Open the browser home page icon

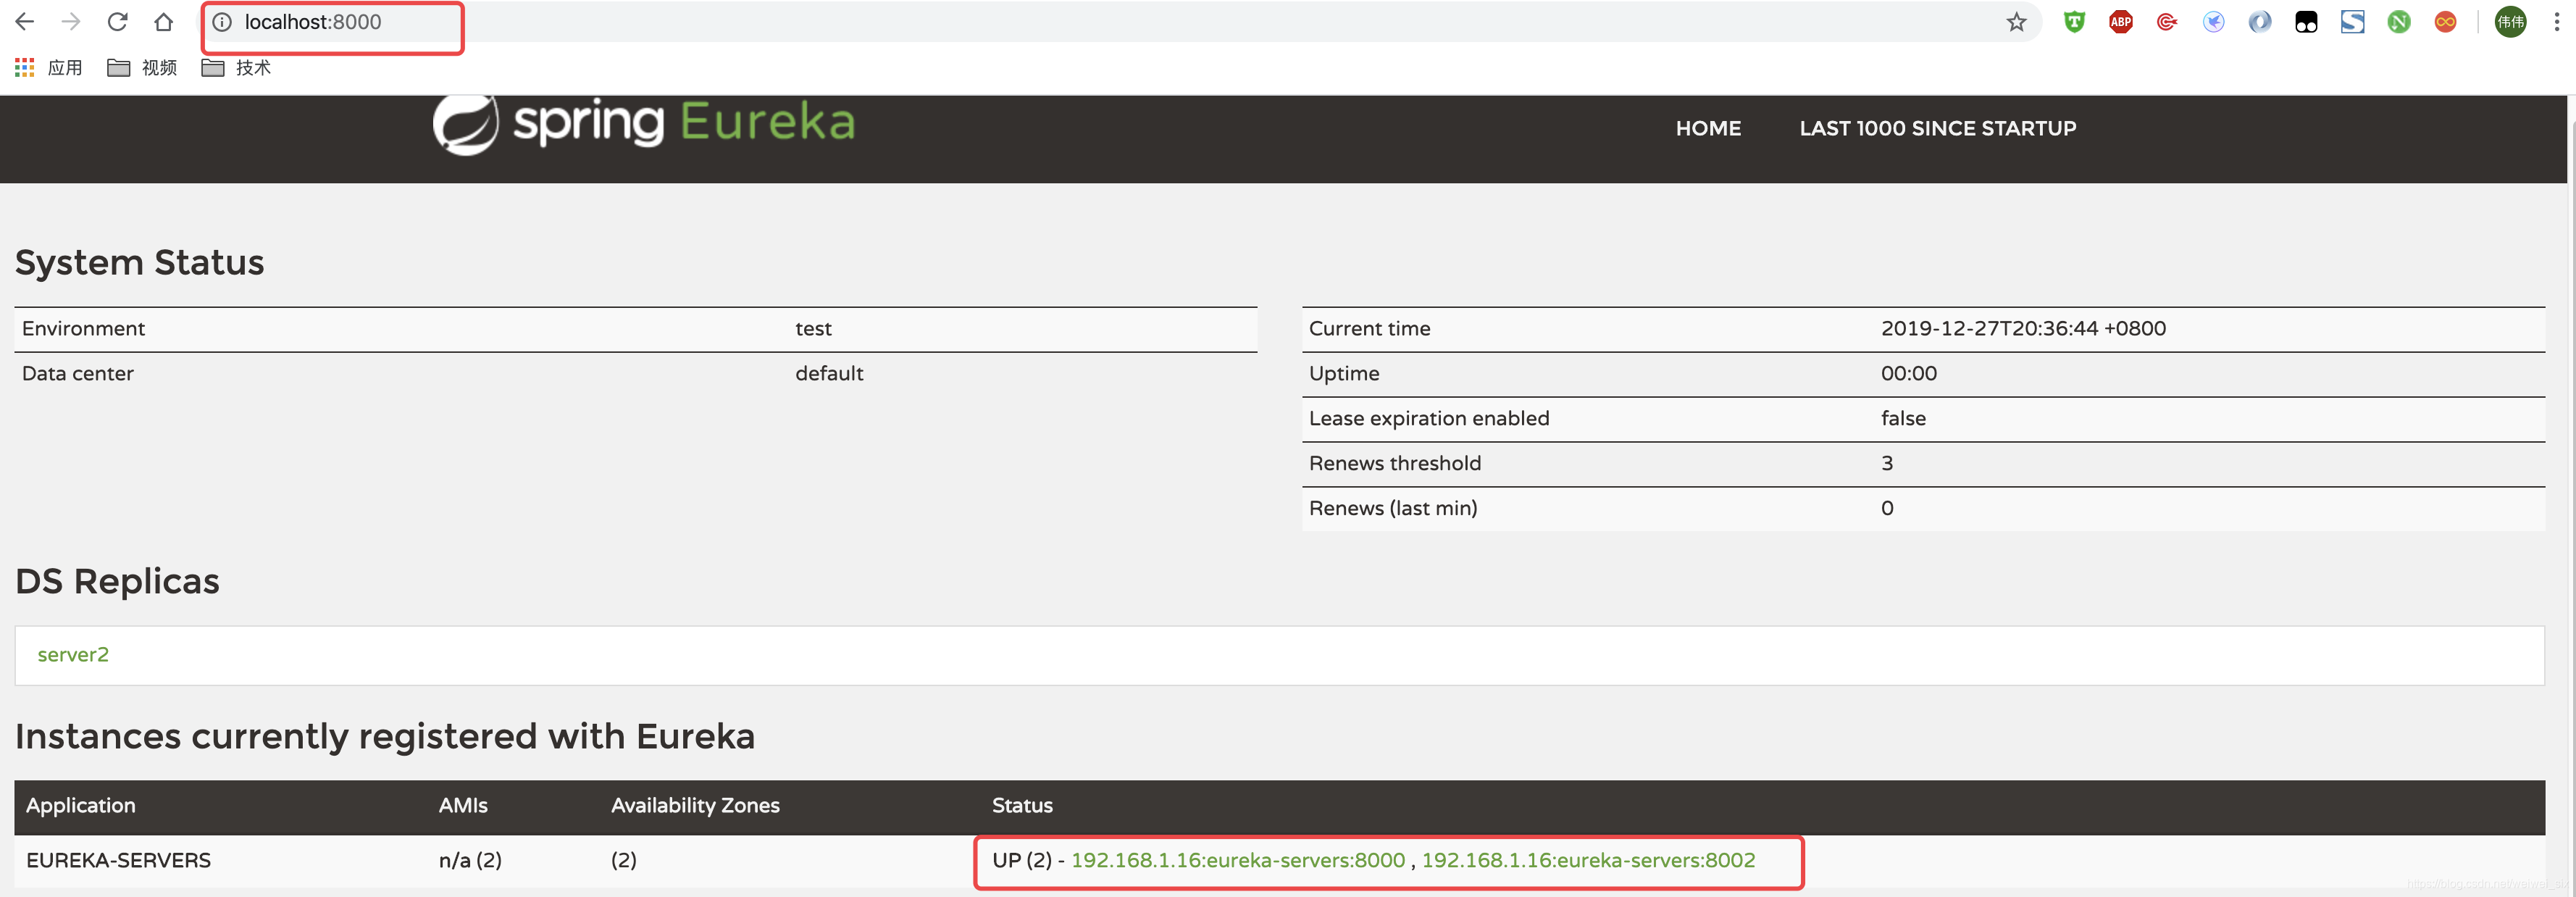(164, 22)
